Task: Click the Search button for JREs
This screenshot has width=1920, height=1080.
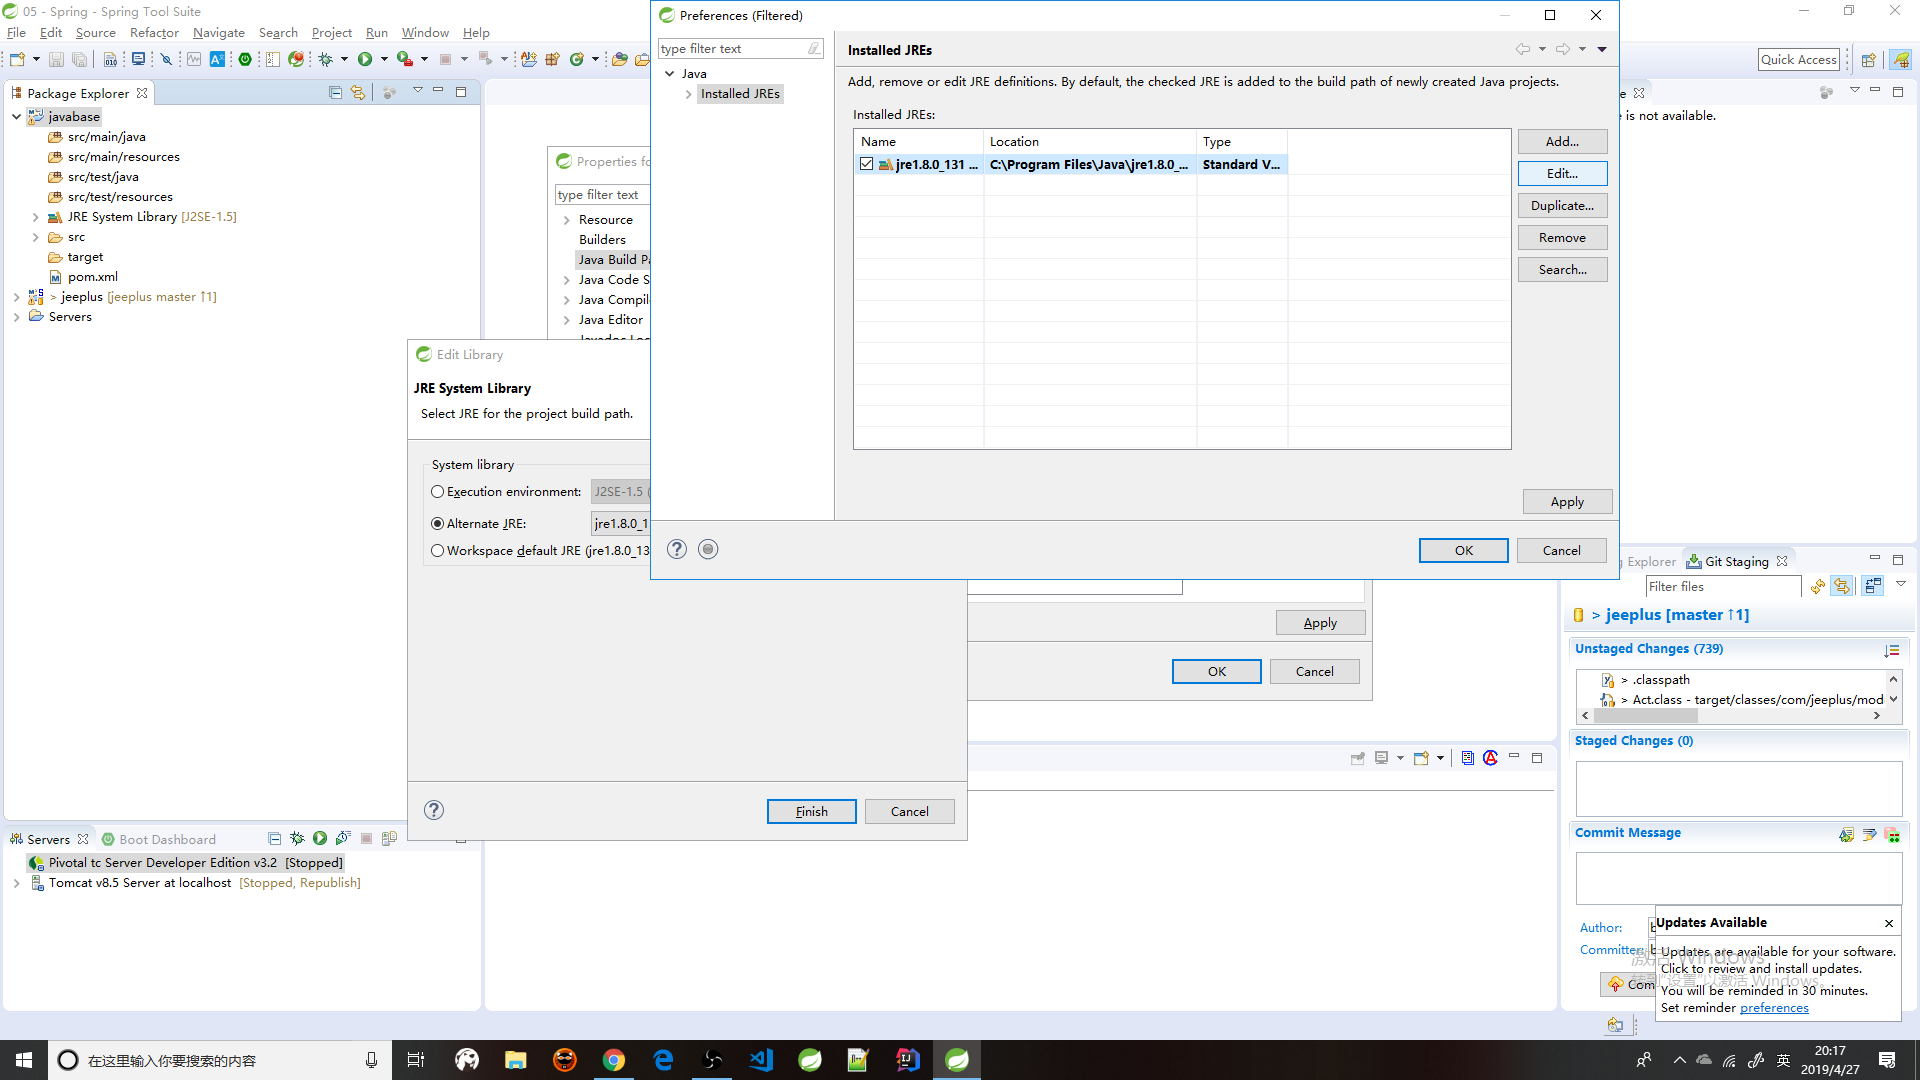Action: [1563, 269]
